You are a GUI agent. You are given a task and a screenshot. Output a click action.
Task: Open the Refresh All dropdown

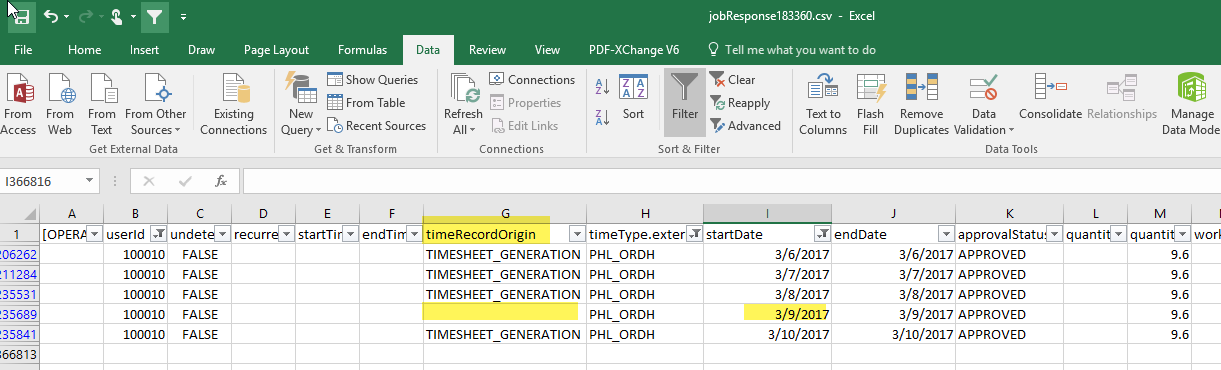pos(463,105)
